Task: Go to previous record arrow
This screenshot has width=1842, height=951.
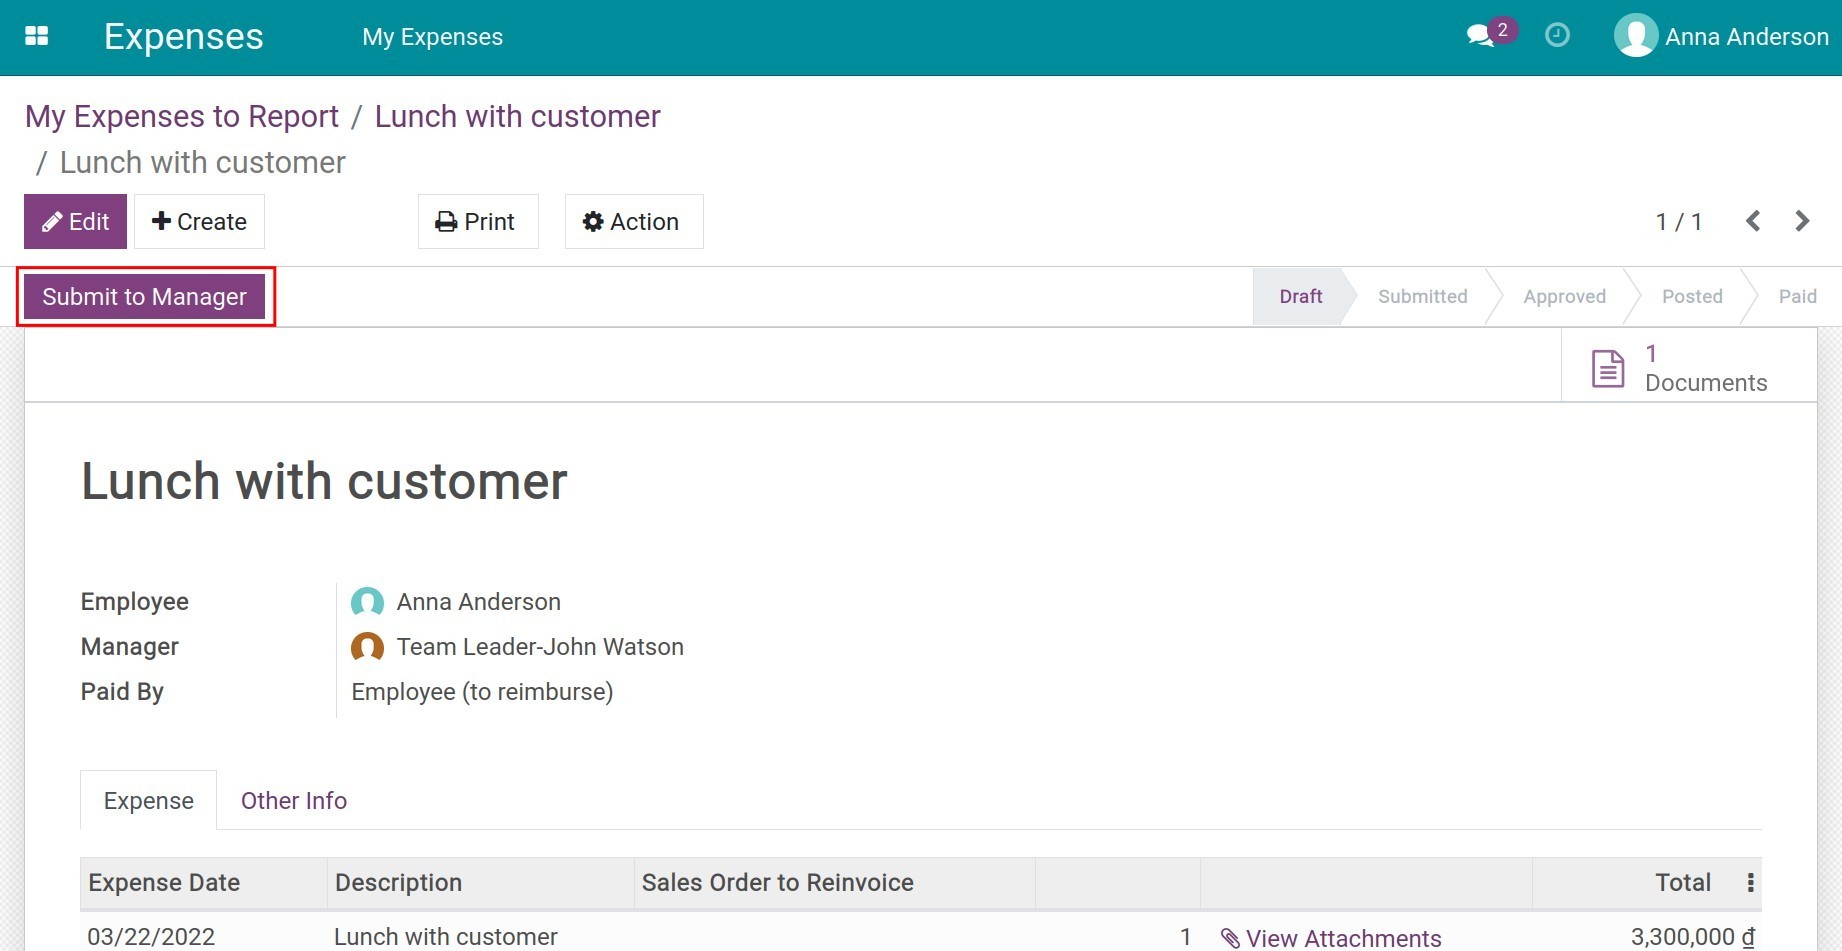Action: [1753, 221]
